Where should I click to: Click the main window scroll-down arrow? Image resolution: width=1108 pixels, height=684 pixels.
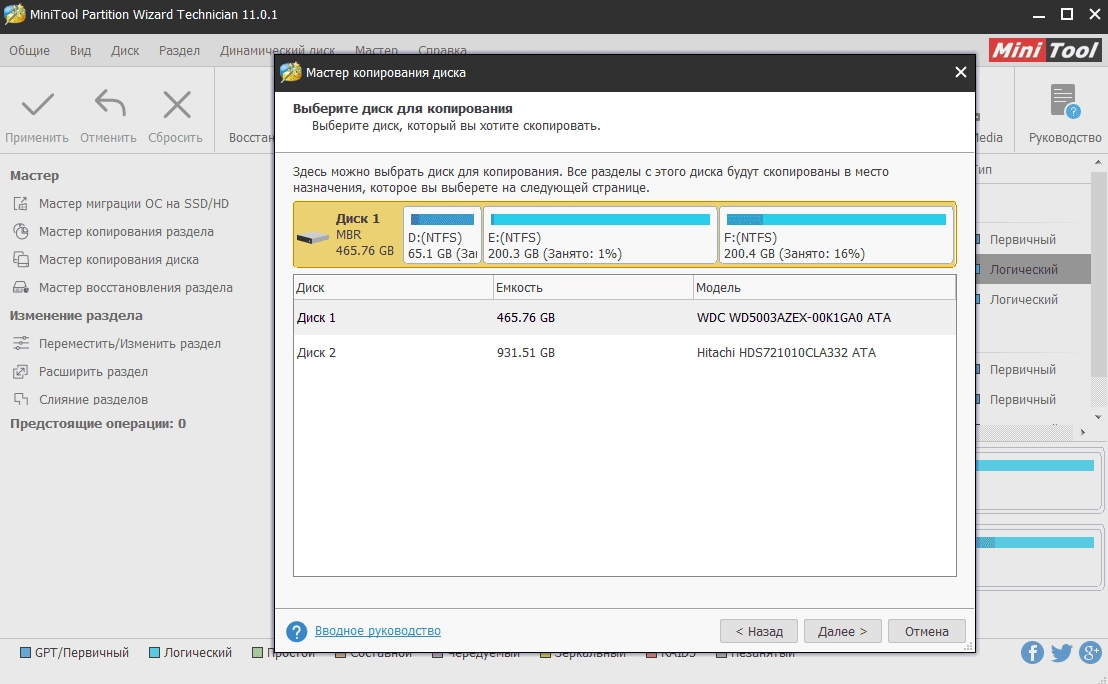[1098, 417]
